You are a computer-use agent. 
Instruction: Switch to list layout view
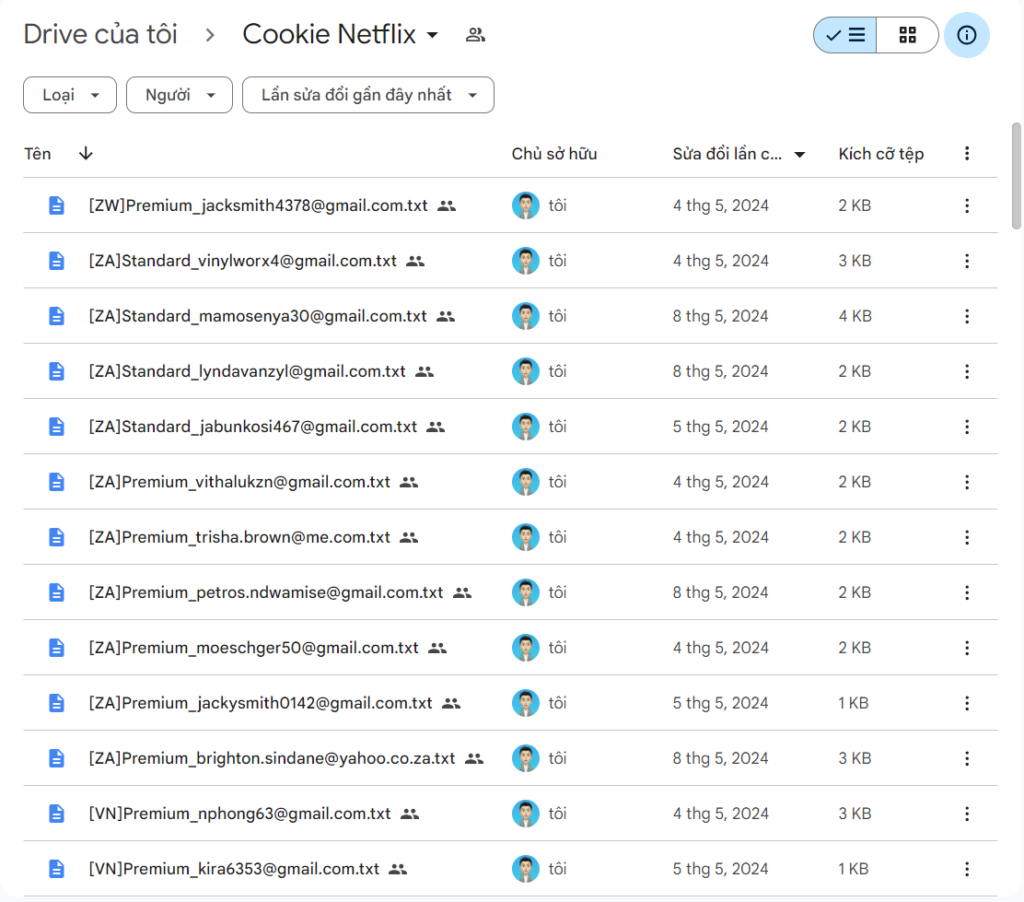[x=846, y=35]
